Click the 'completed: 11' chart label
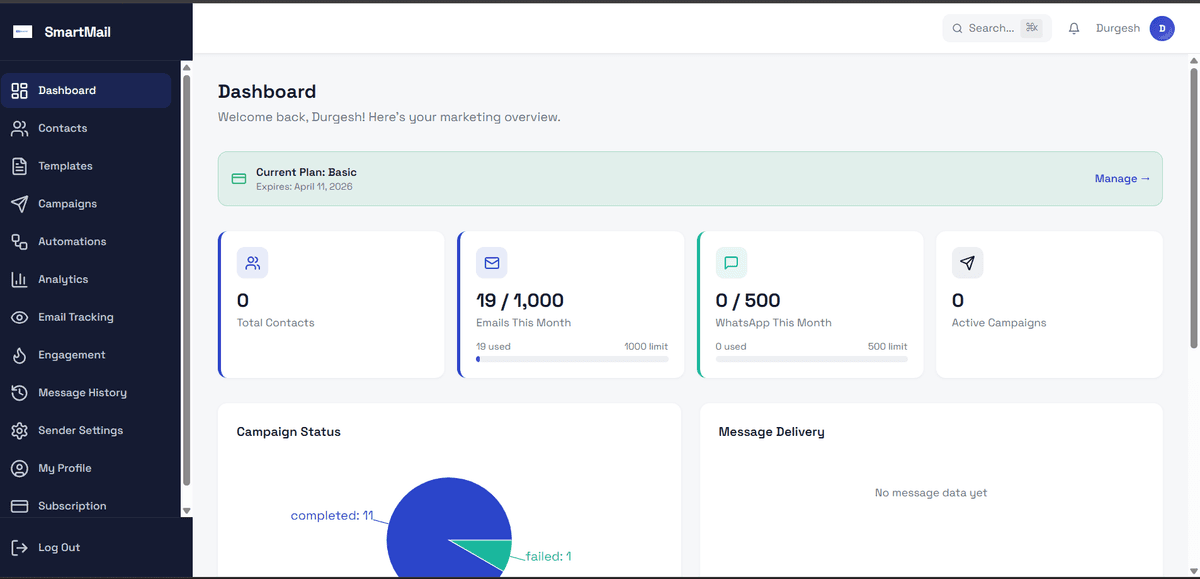Screen dimensions: 1200x579 pos(332,516)
